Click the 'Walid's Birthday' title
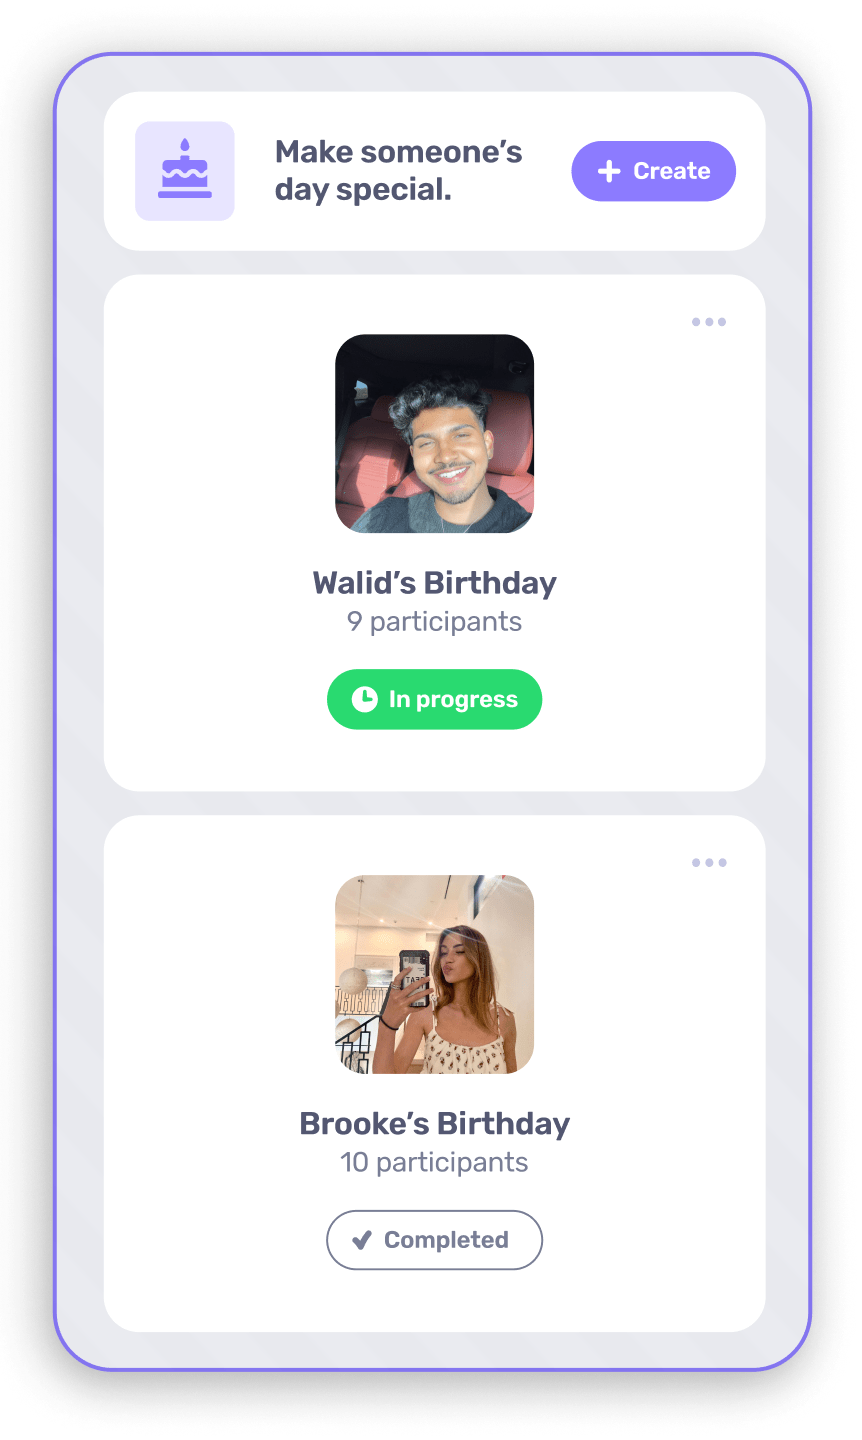Viewport: 862px width, 1440px height. pyautogui.click(x=434, y=583)
